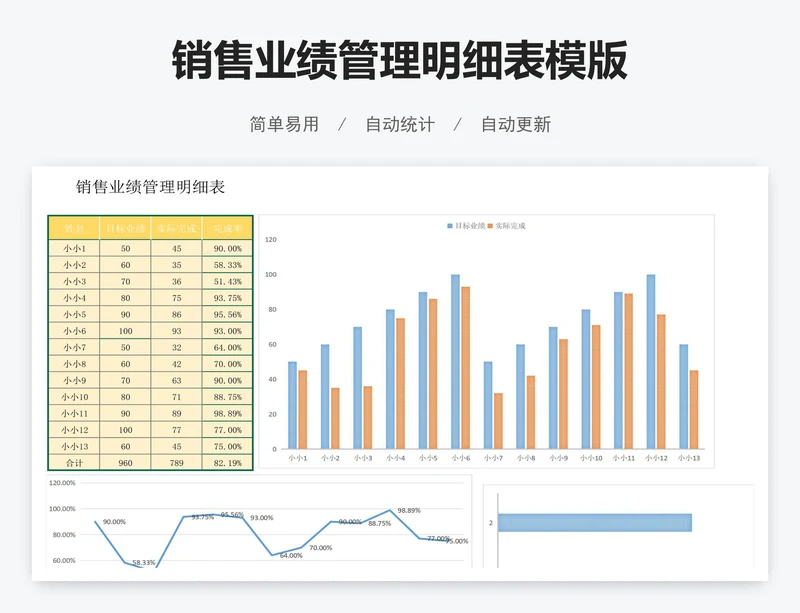800x613 pixels.
Task: Select the blue 小小1 bar in bar chart
Action: click(292, 405)
